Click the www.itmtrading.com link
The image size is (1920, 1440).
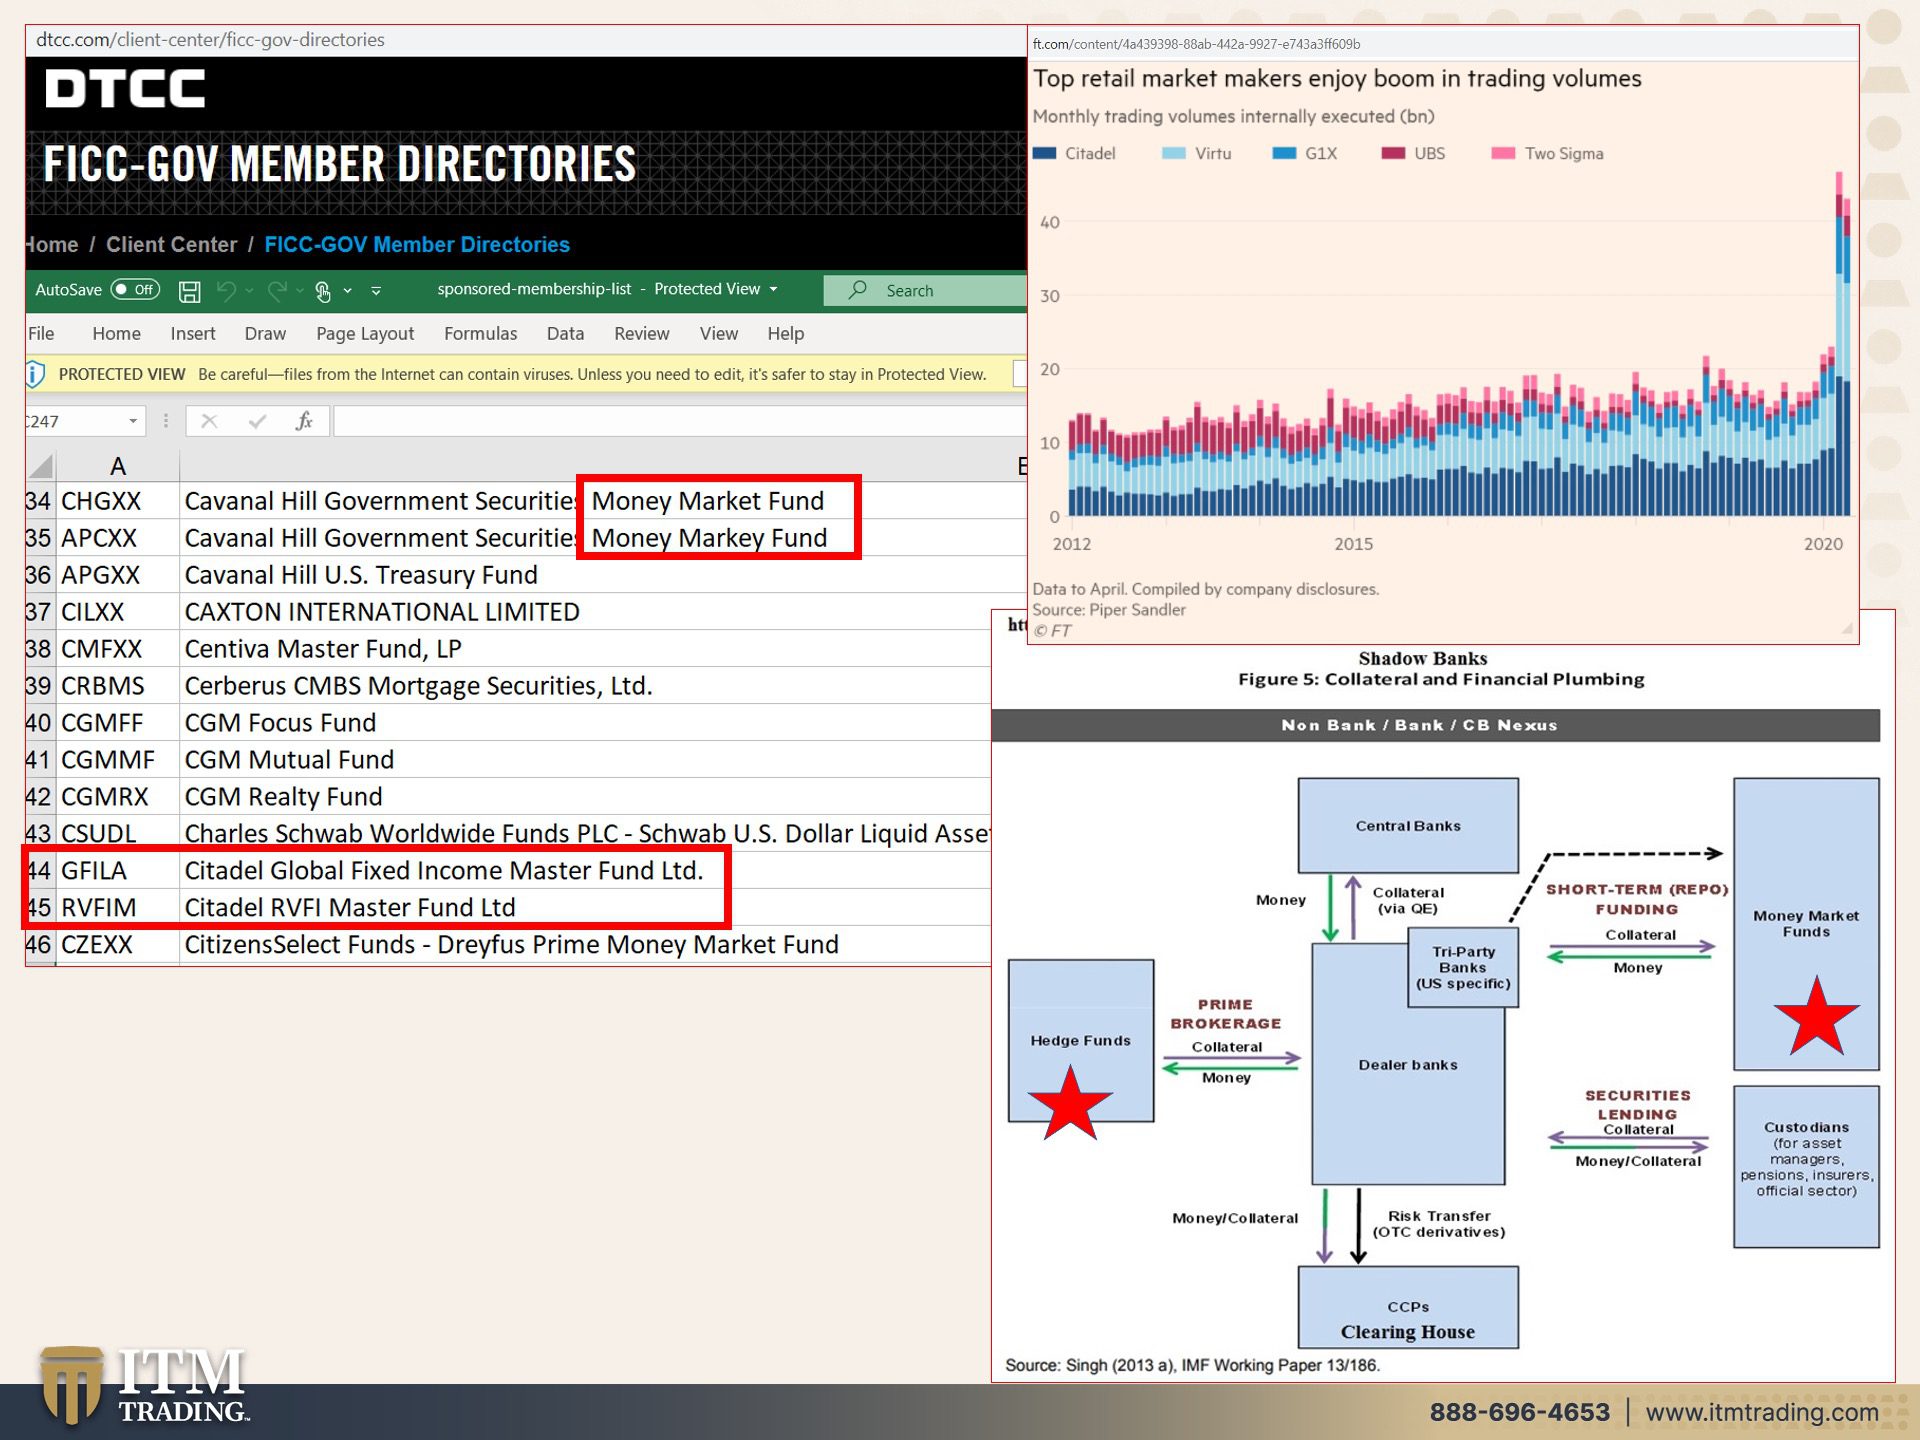click(x=1762, y=1412)
